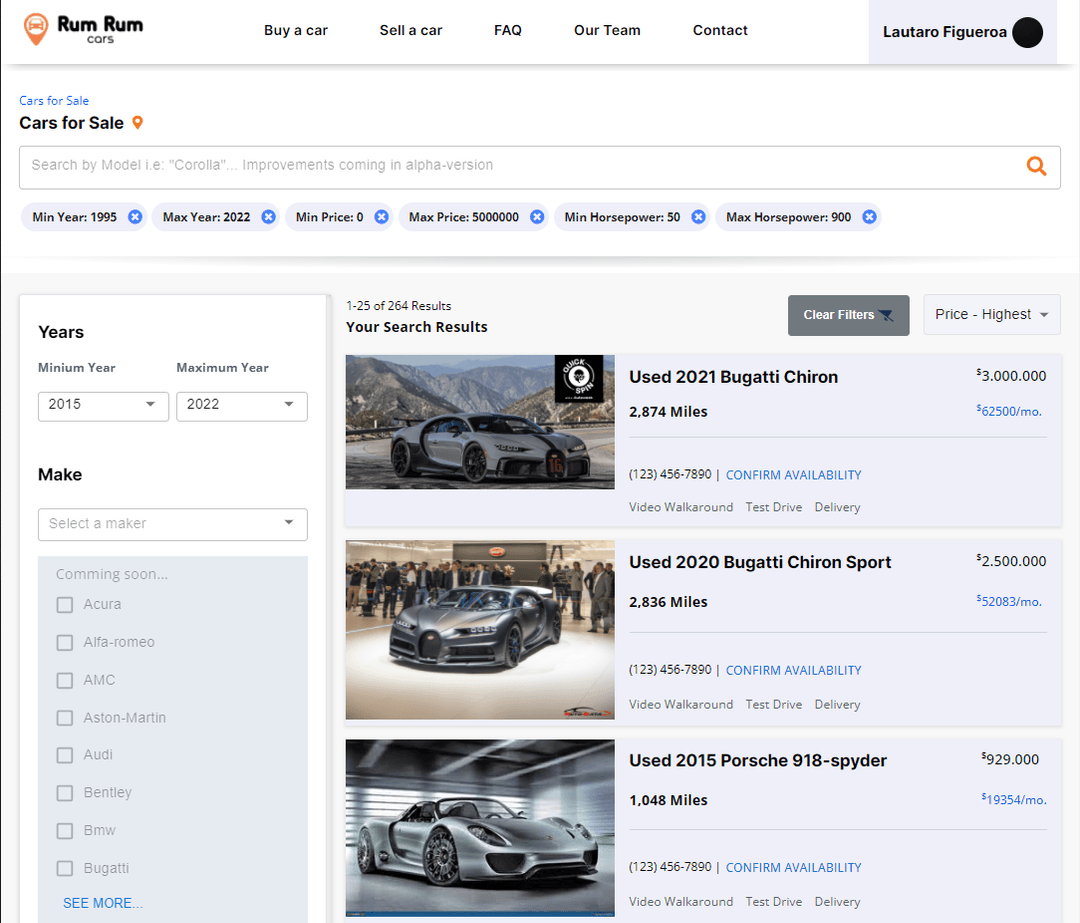Check the Audi make checkbox
The width and height of the screenshot is (1080, 923).
[x=64, y=755]
